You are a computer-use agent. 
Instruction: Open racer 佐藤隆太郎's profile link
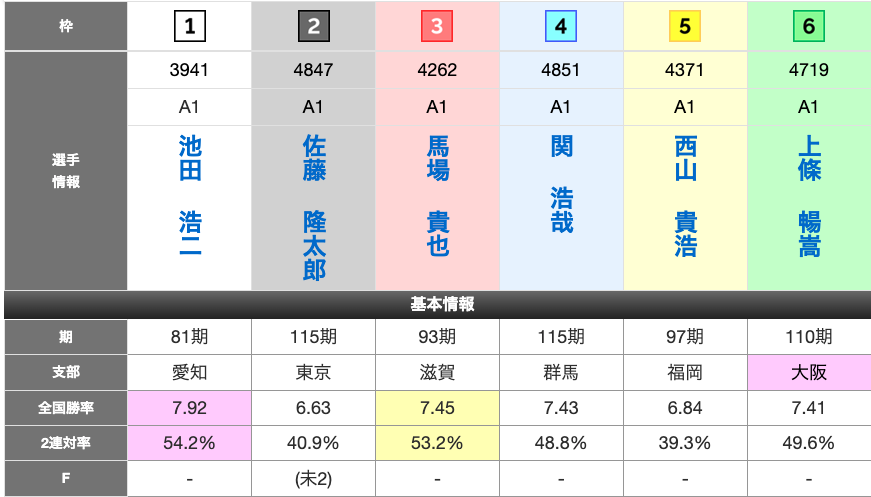click(314, 208)
